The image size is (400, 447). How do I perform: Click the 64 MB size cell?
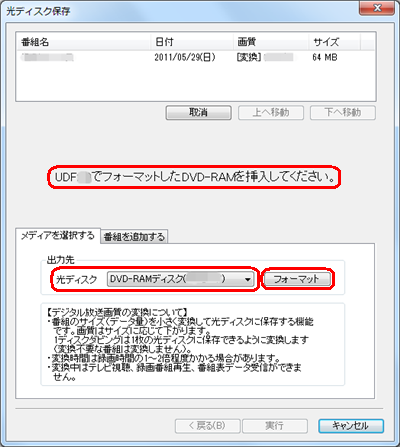pos(325,57)
